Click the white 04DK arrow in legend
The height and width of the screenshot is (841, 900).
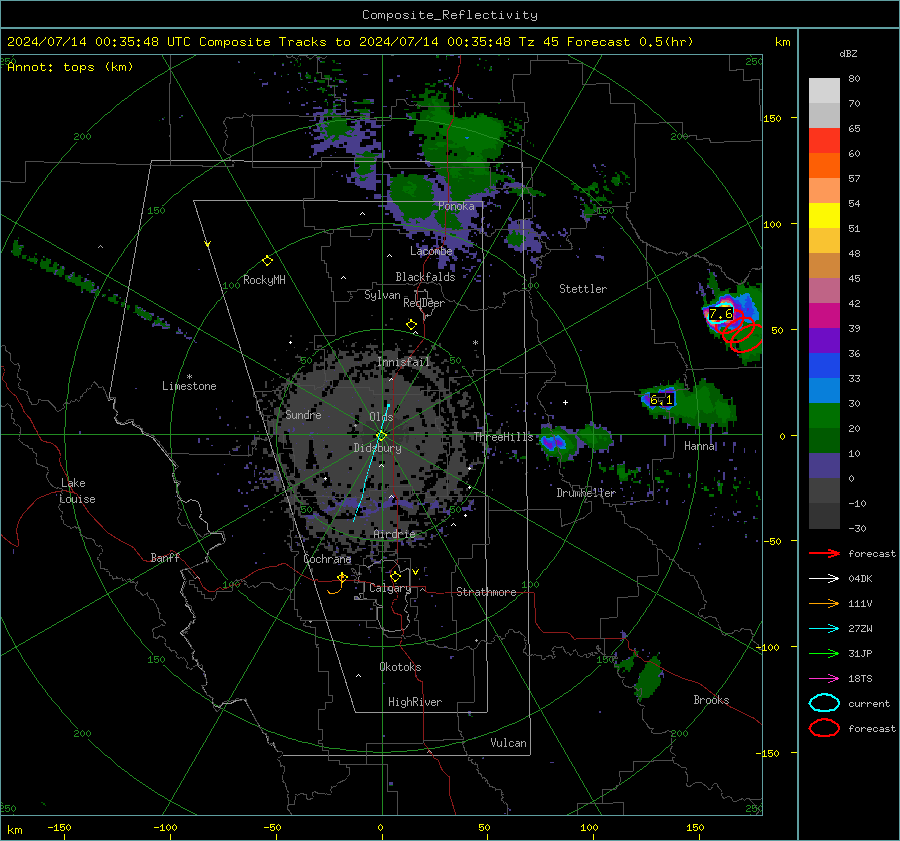(x=824, y=579)
